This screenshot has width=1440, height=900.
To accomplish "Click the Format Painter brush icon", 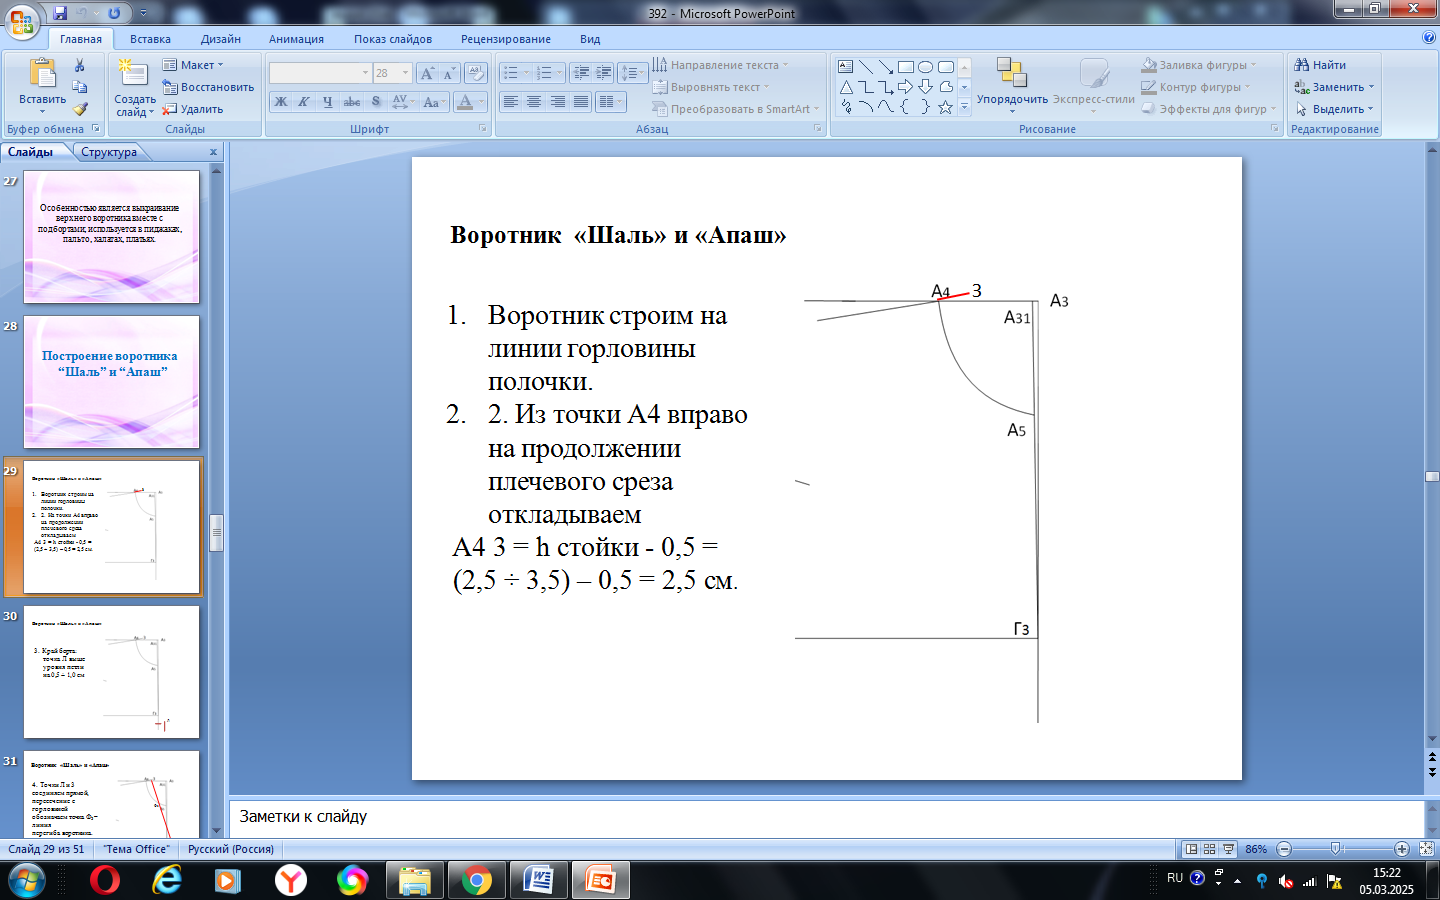I will pos(80,109).
